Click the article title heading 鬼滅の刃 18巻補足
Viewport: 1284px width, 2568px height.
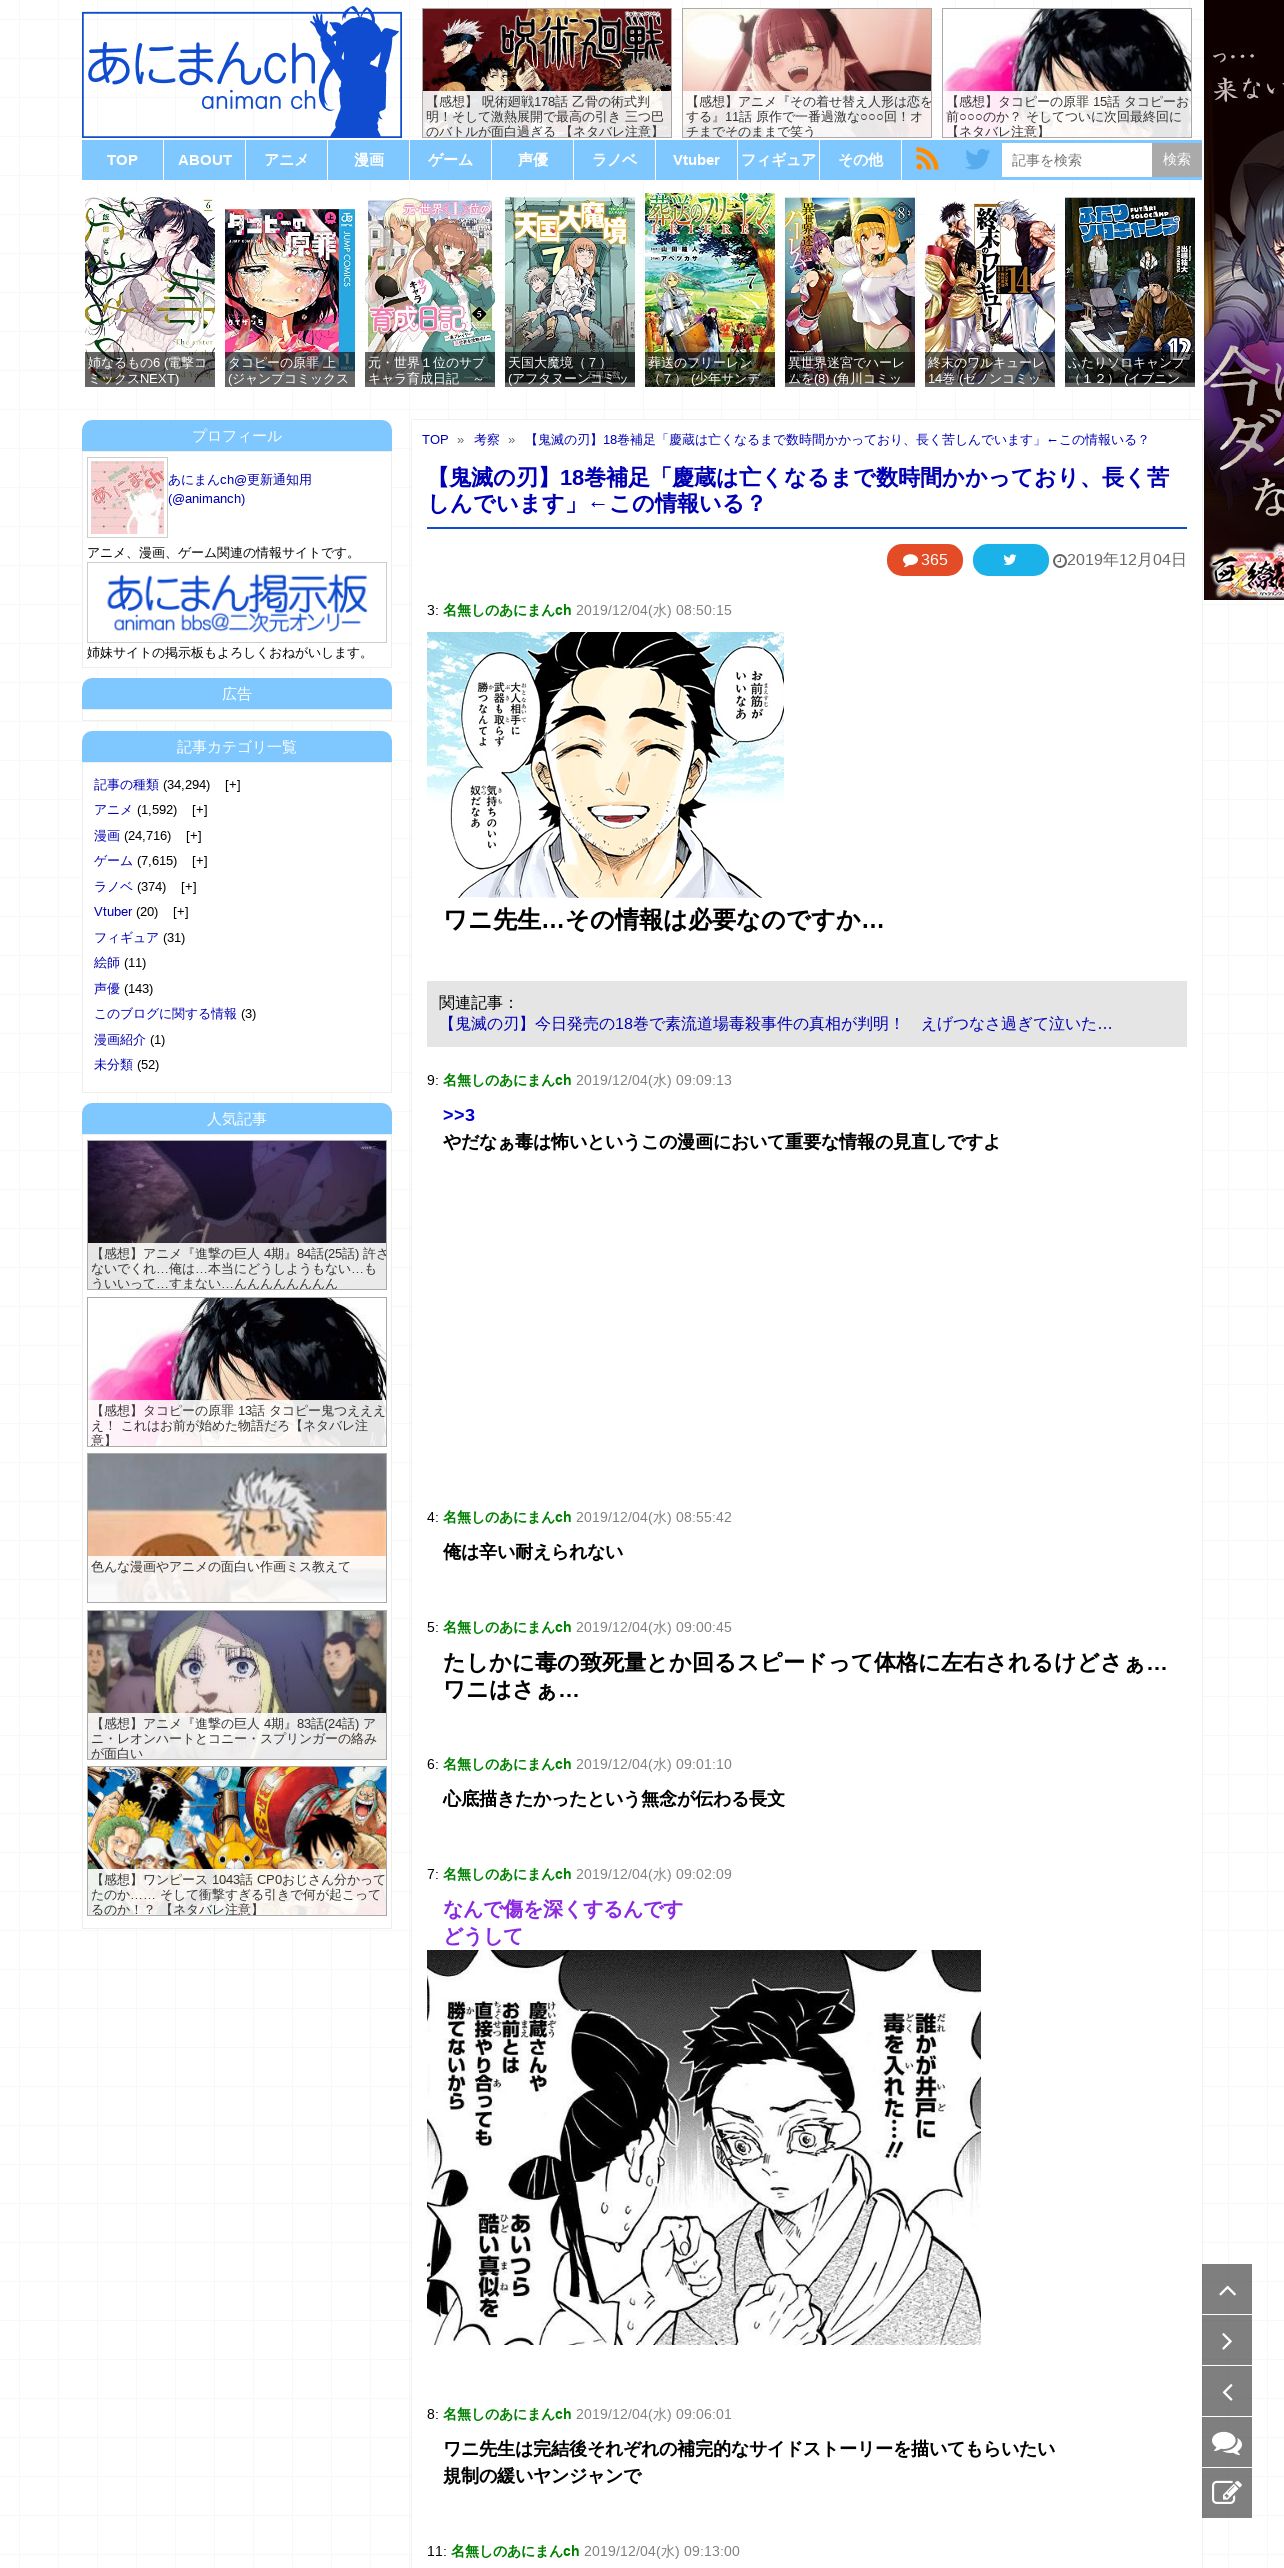click(800, 491)
